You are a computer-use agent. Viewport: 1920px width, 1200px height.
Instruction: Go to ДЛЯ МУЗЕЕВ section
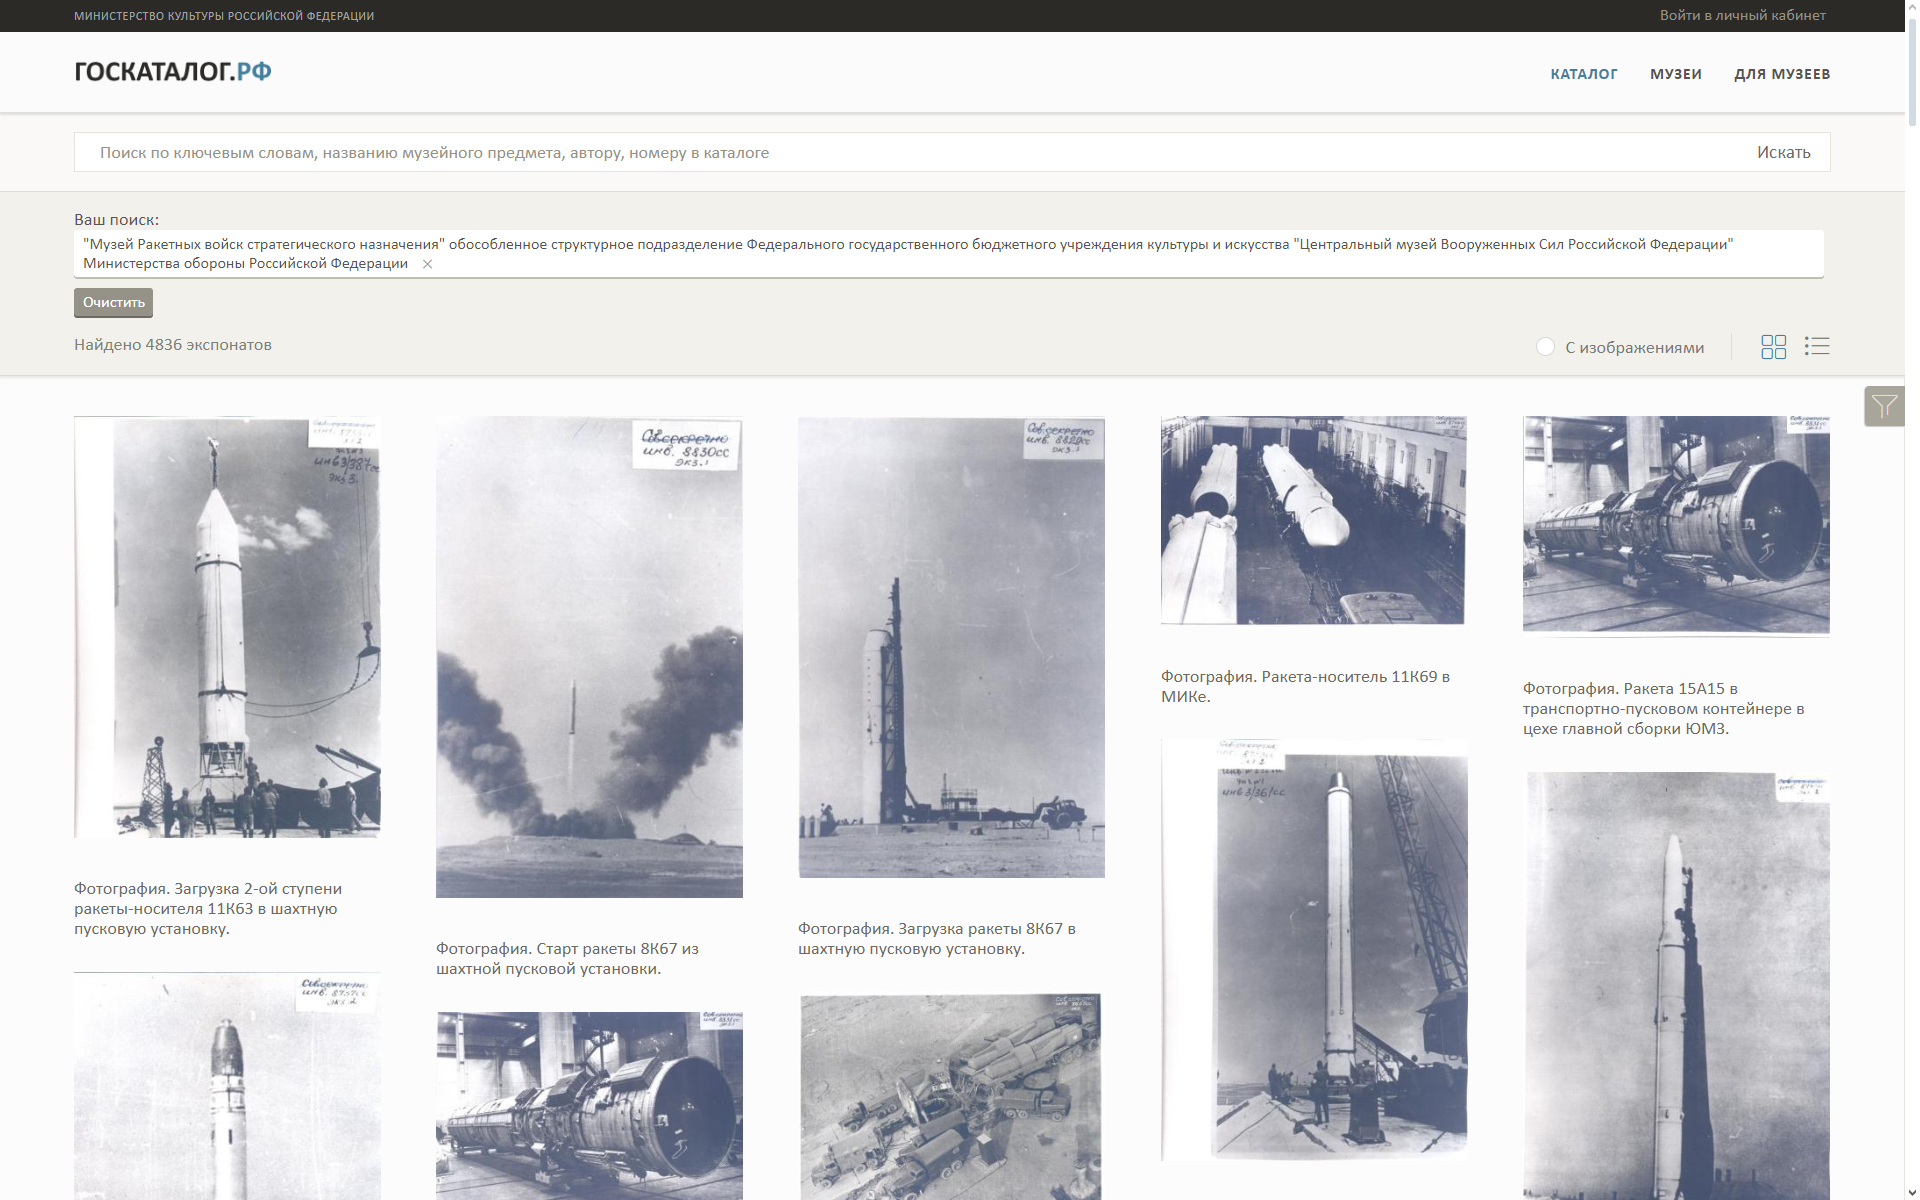click(1781, 74)
